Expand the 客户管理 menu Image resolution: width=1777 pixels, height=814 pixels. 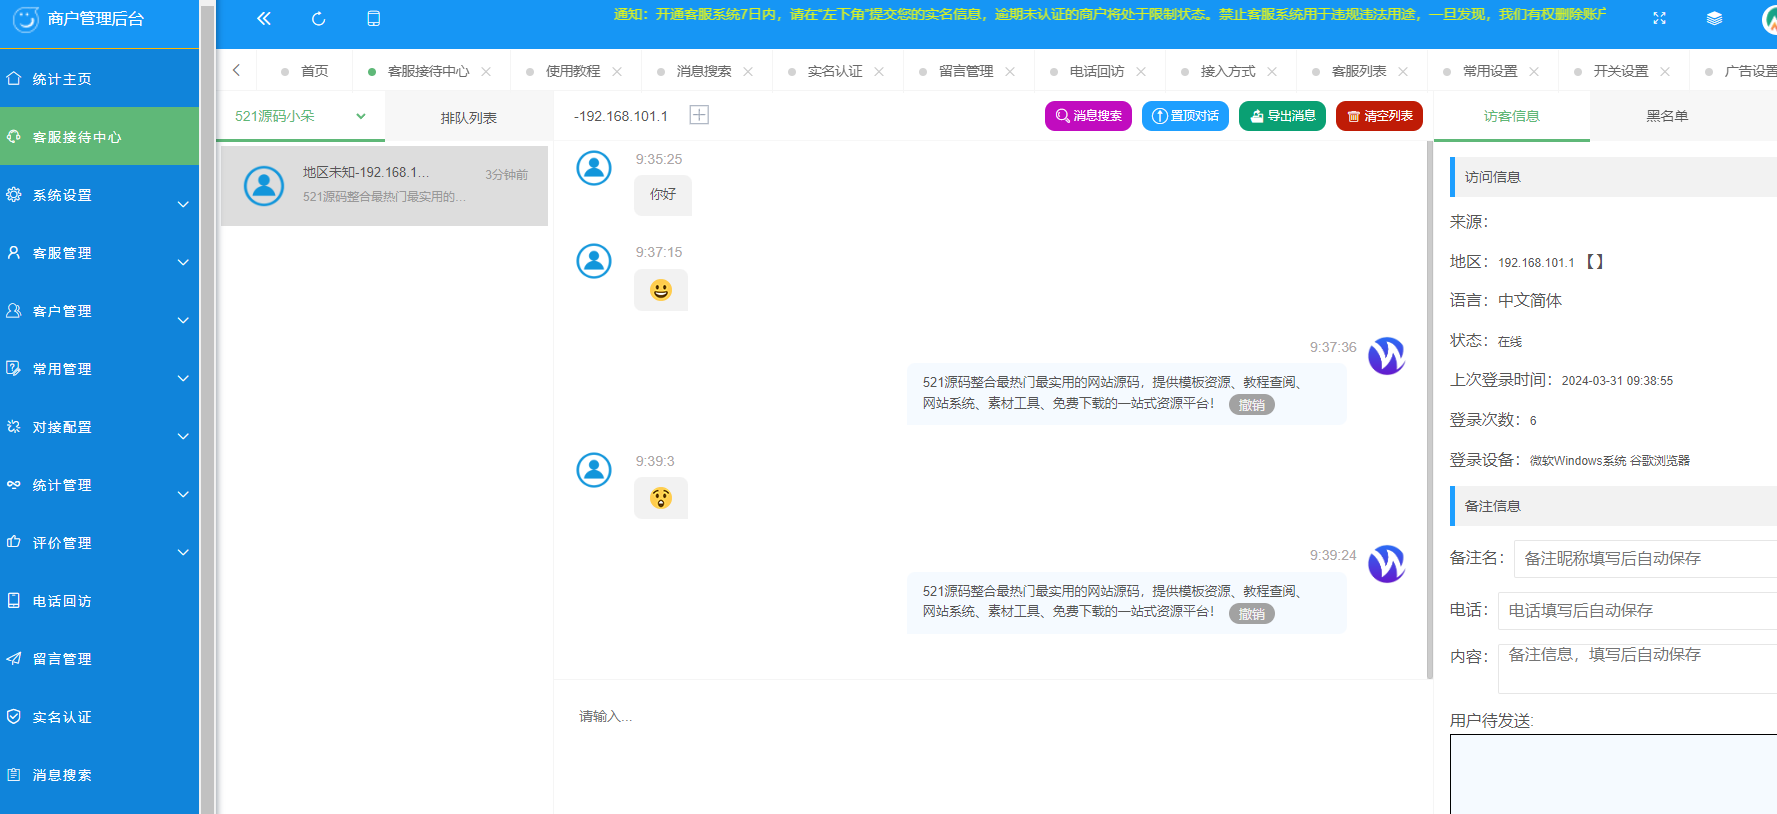(x=183, y=320)
